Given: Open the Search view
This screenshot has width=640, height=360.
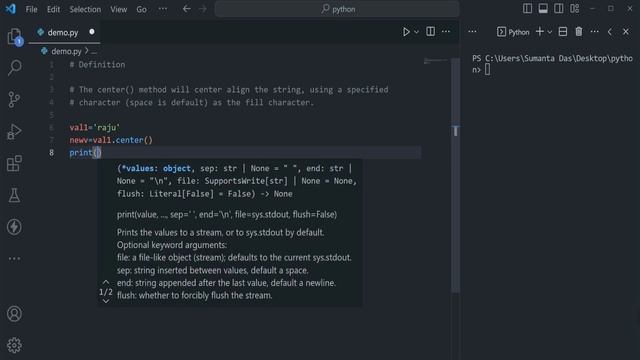Looking at the screenshot, I should (15, 68).
